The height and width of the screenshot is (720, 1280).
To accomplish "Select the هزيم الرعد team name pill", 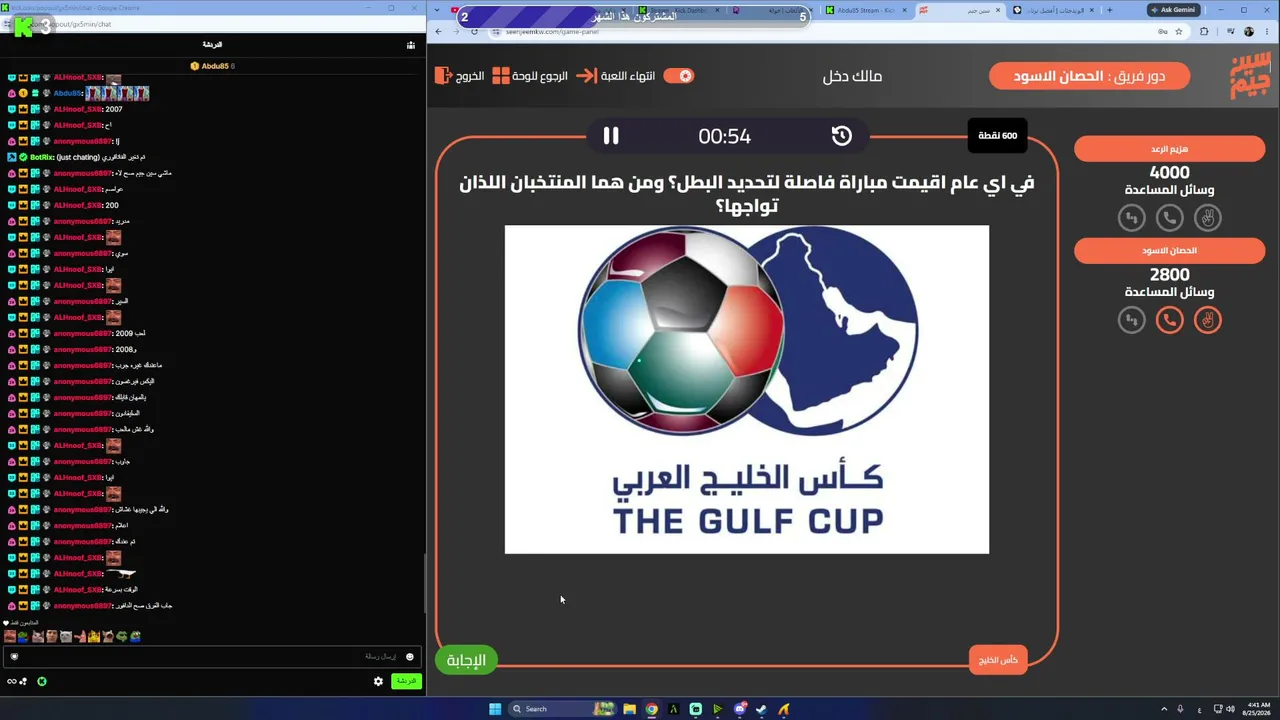I will [x=1170, y=149].
